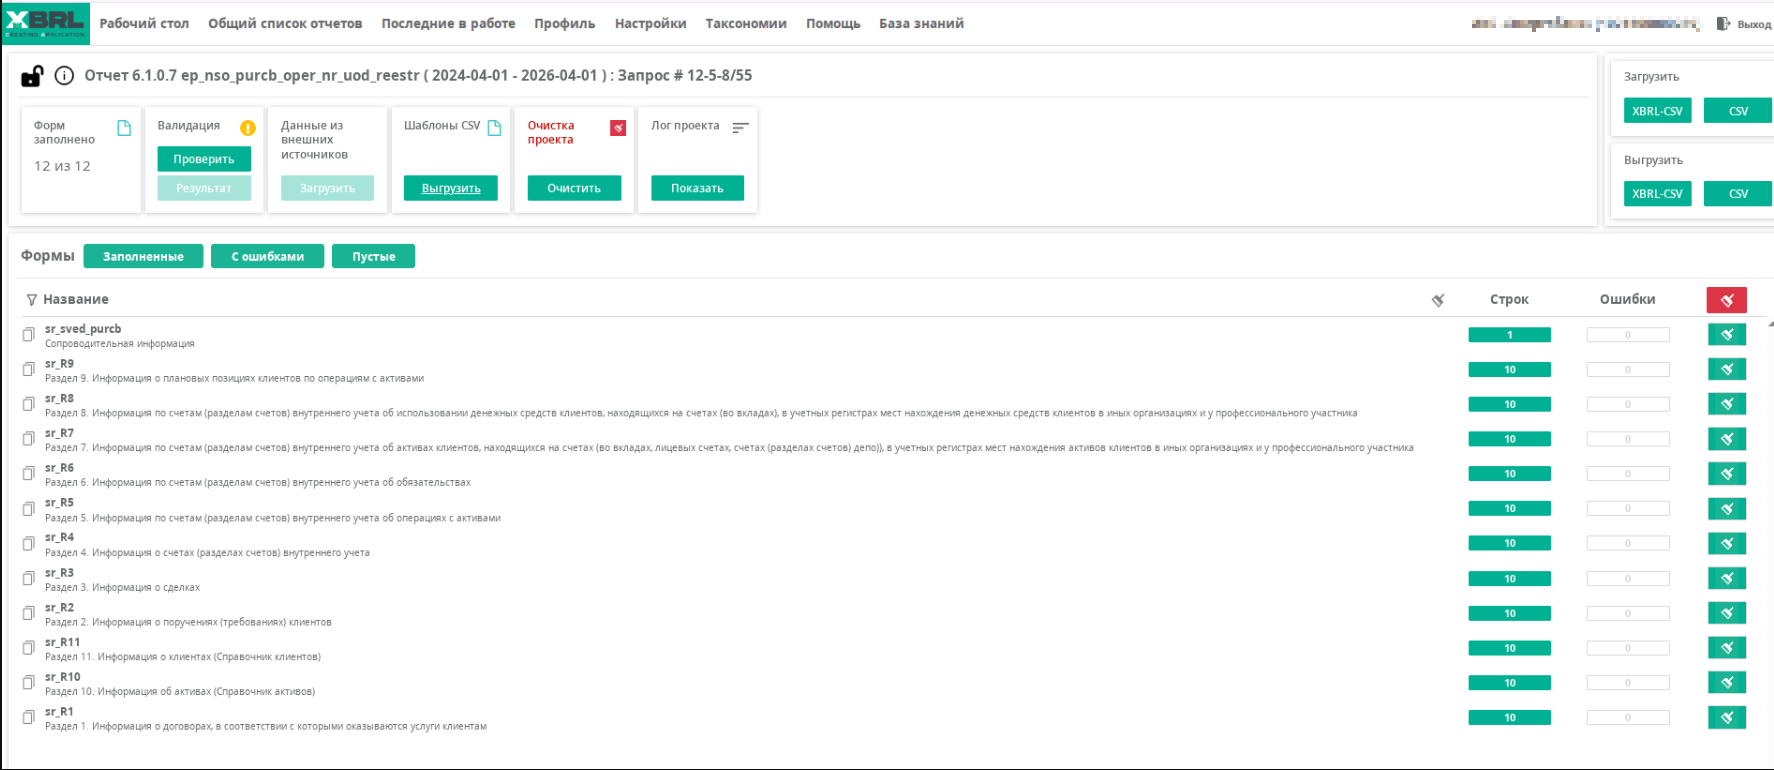
Task: Click copy icon beside sr_sved_purcb
Action: (29, 335)
